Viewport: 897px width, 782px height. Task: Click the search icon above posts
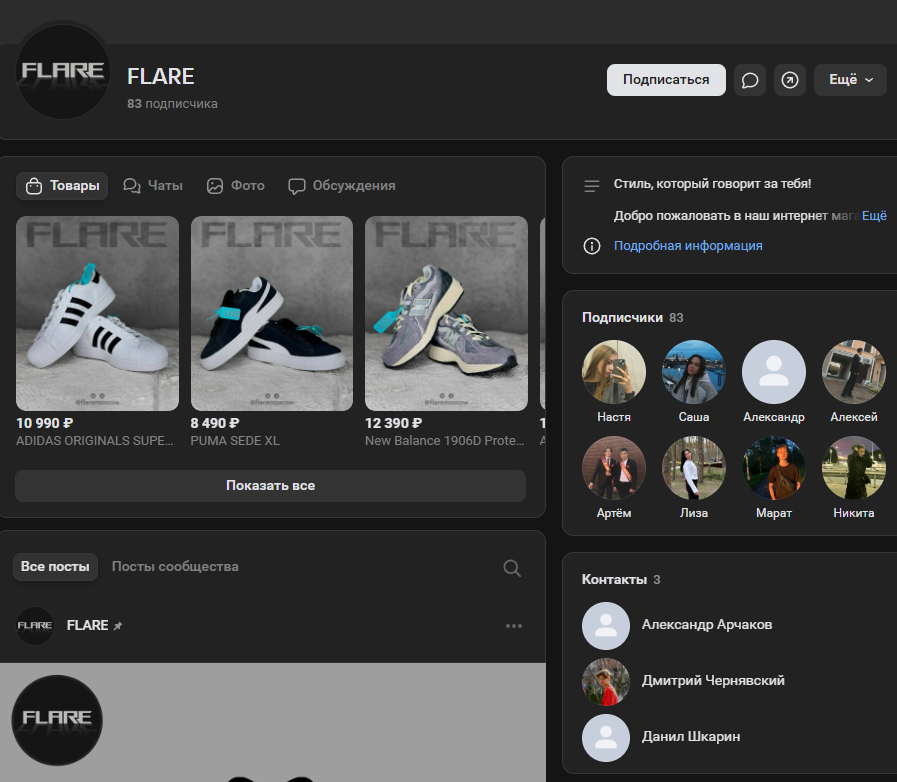pyautogui.click(x=512, y=568)
